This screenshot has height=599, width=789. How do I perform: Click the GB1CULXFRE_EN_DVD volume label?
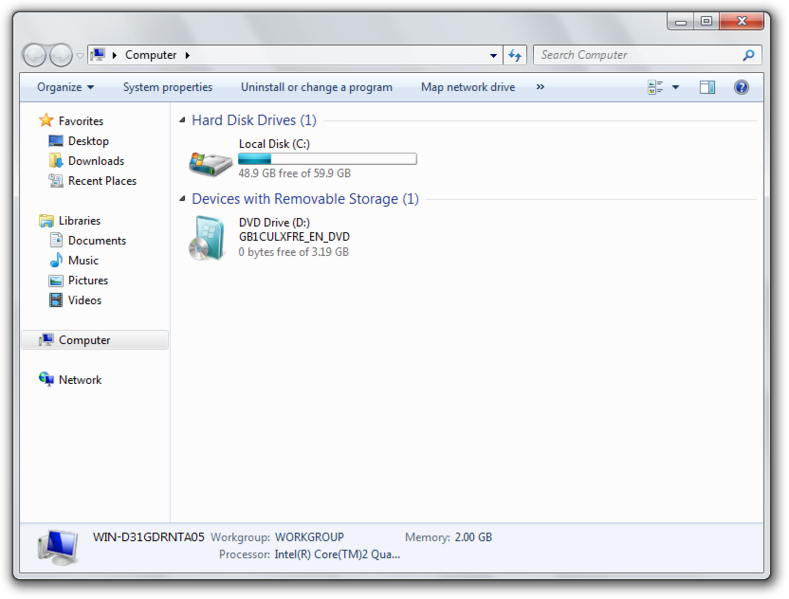(294, 237)
